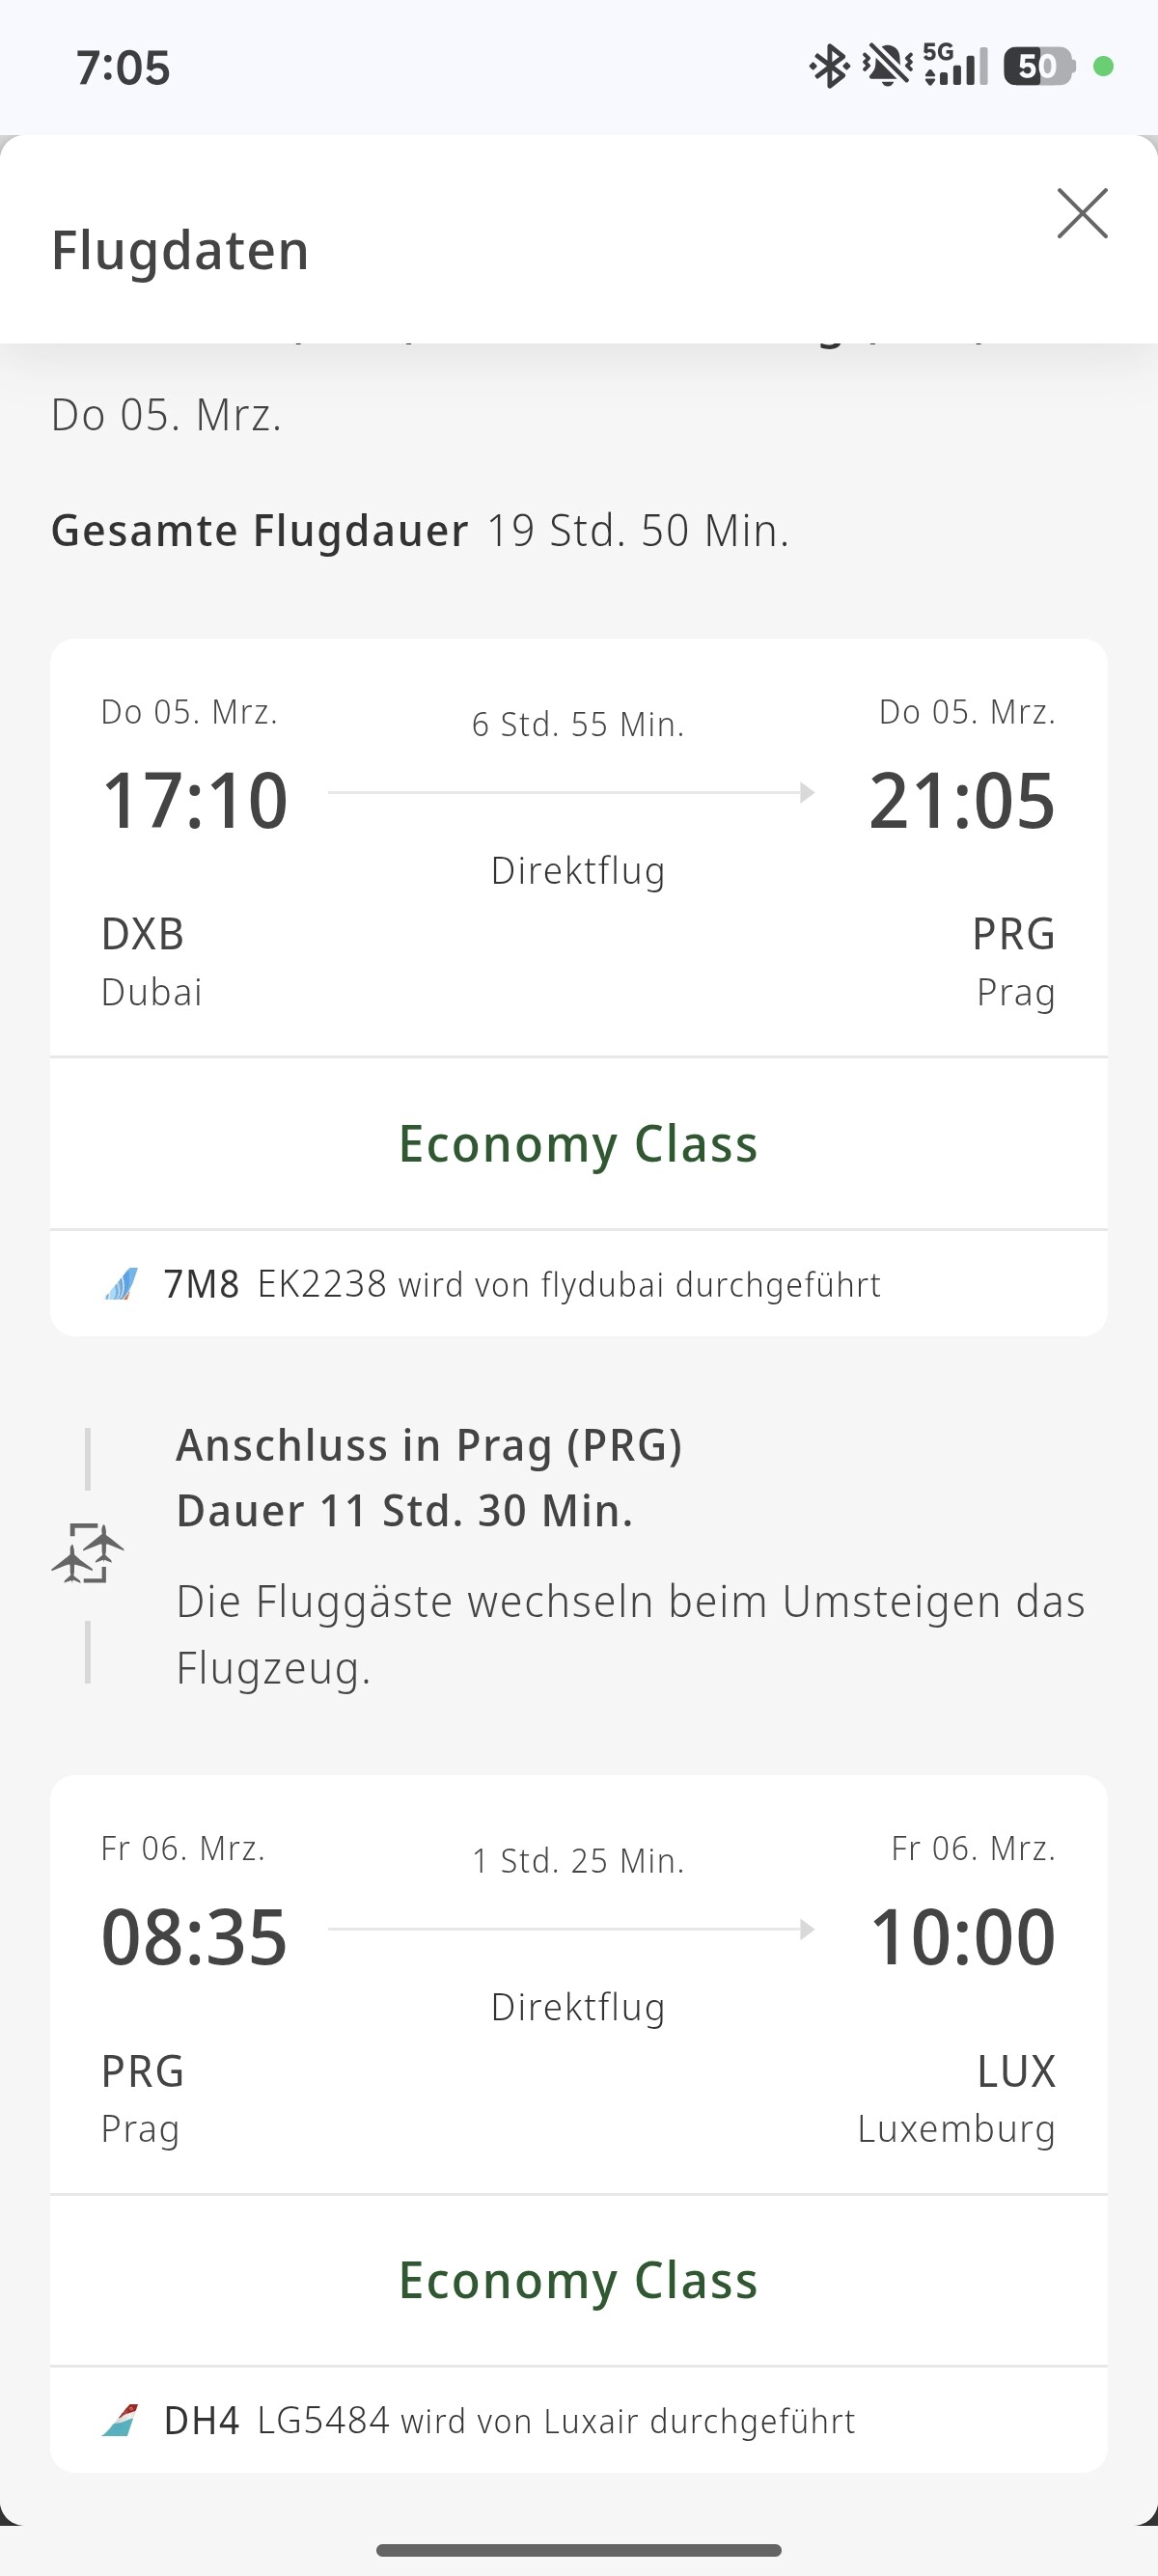Select Economy Class for Prag–Luxemburg flight
This screenshot has height=2576, width=1158.
578,2281
